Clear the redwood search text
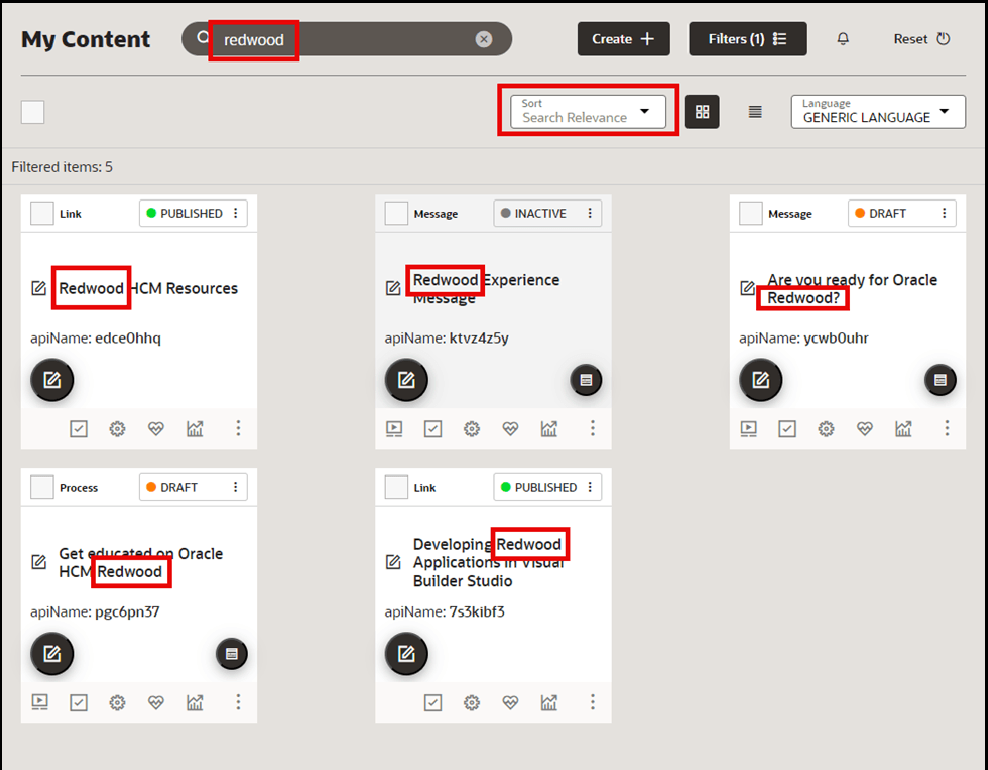Viewport: 988px width, 770px height. pos(483,39)
